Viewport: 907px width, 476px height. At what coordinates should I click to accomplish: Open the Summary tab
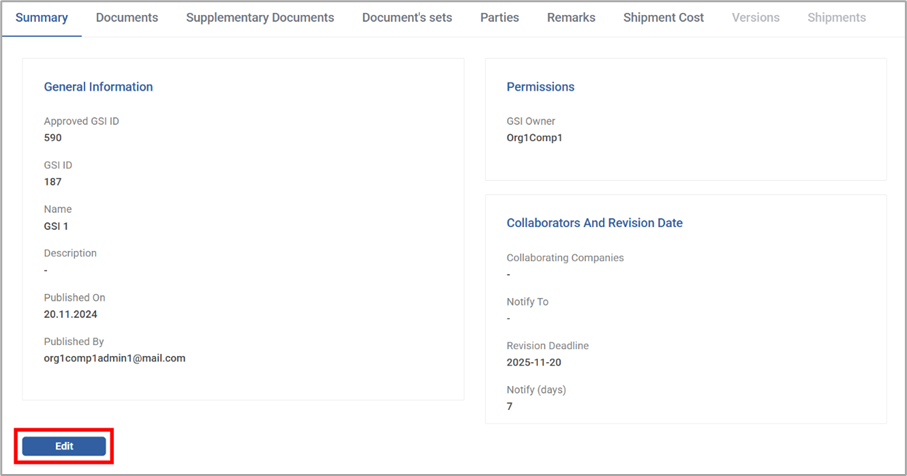tap(42, 18)
